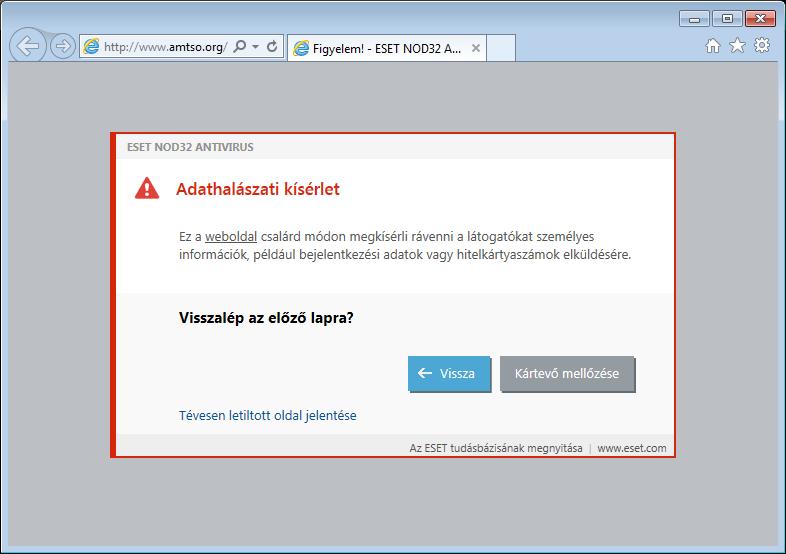Go back with the browser back arrow
Image resolution: width=786 pixels, height=554 pixels.
click(28, 46)
